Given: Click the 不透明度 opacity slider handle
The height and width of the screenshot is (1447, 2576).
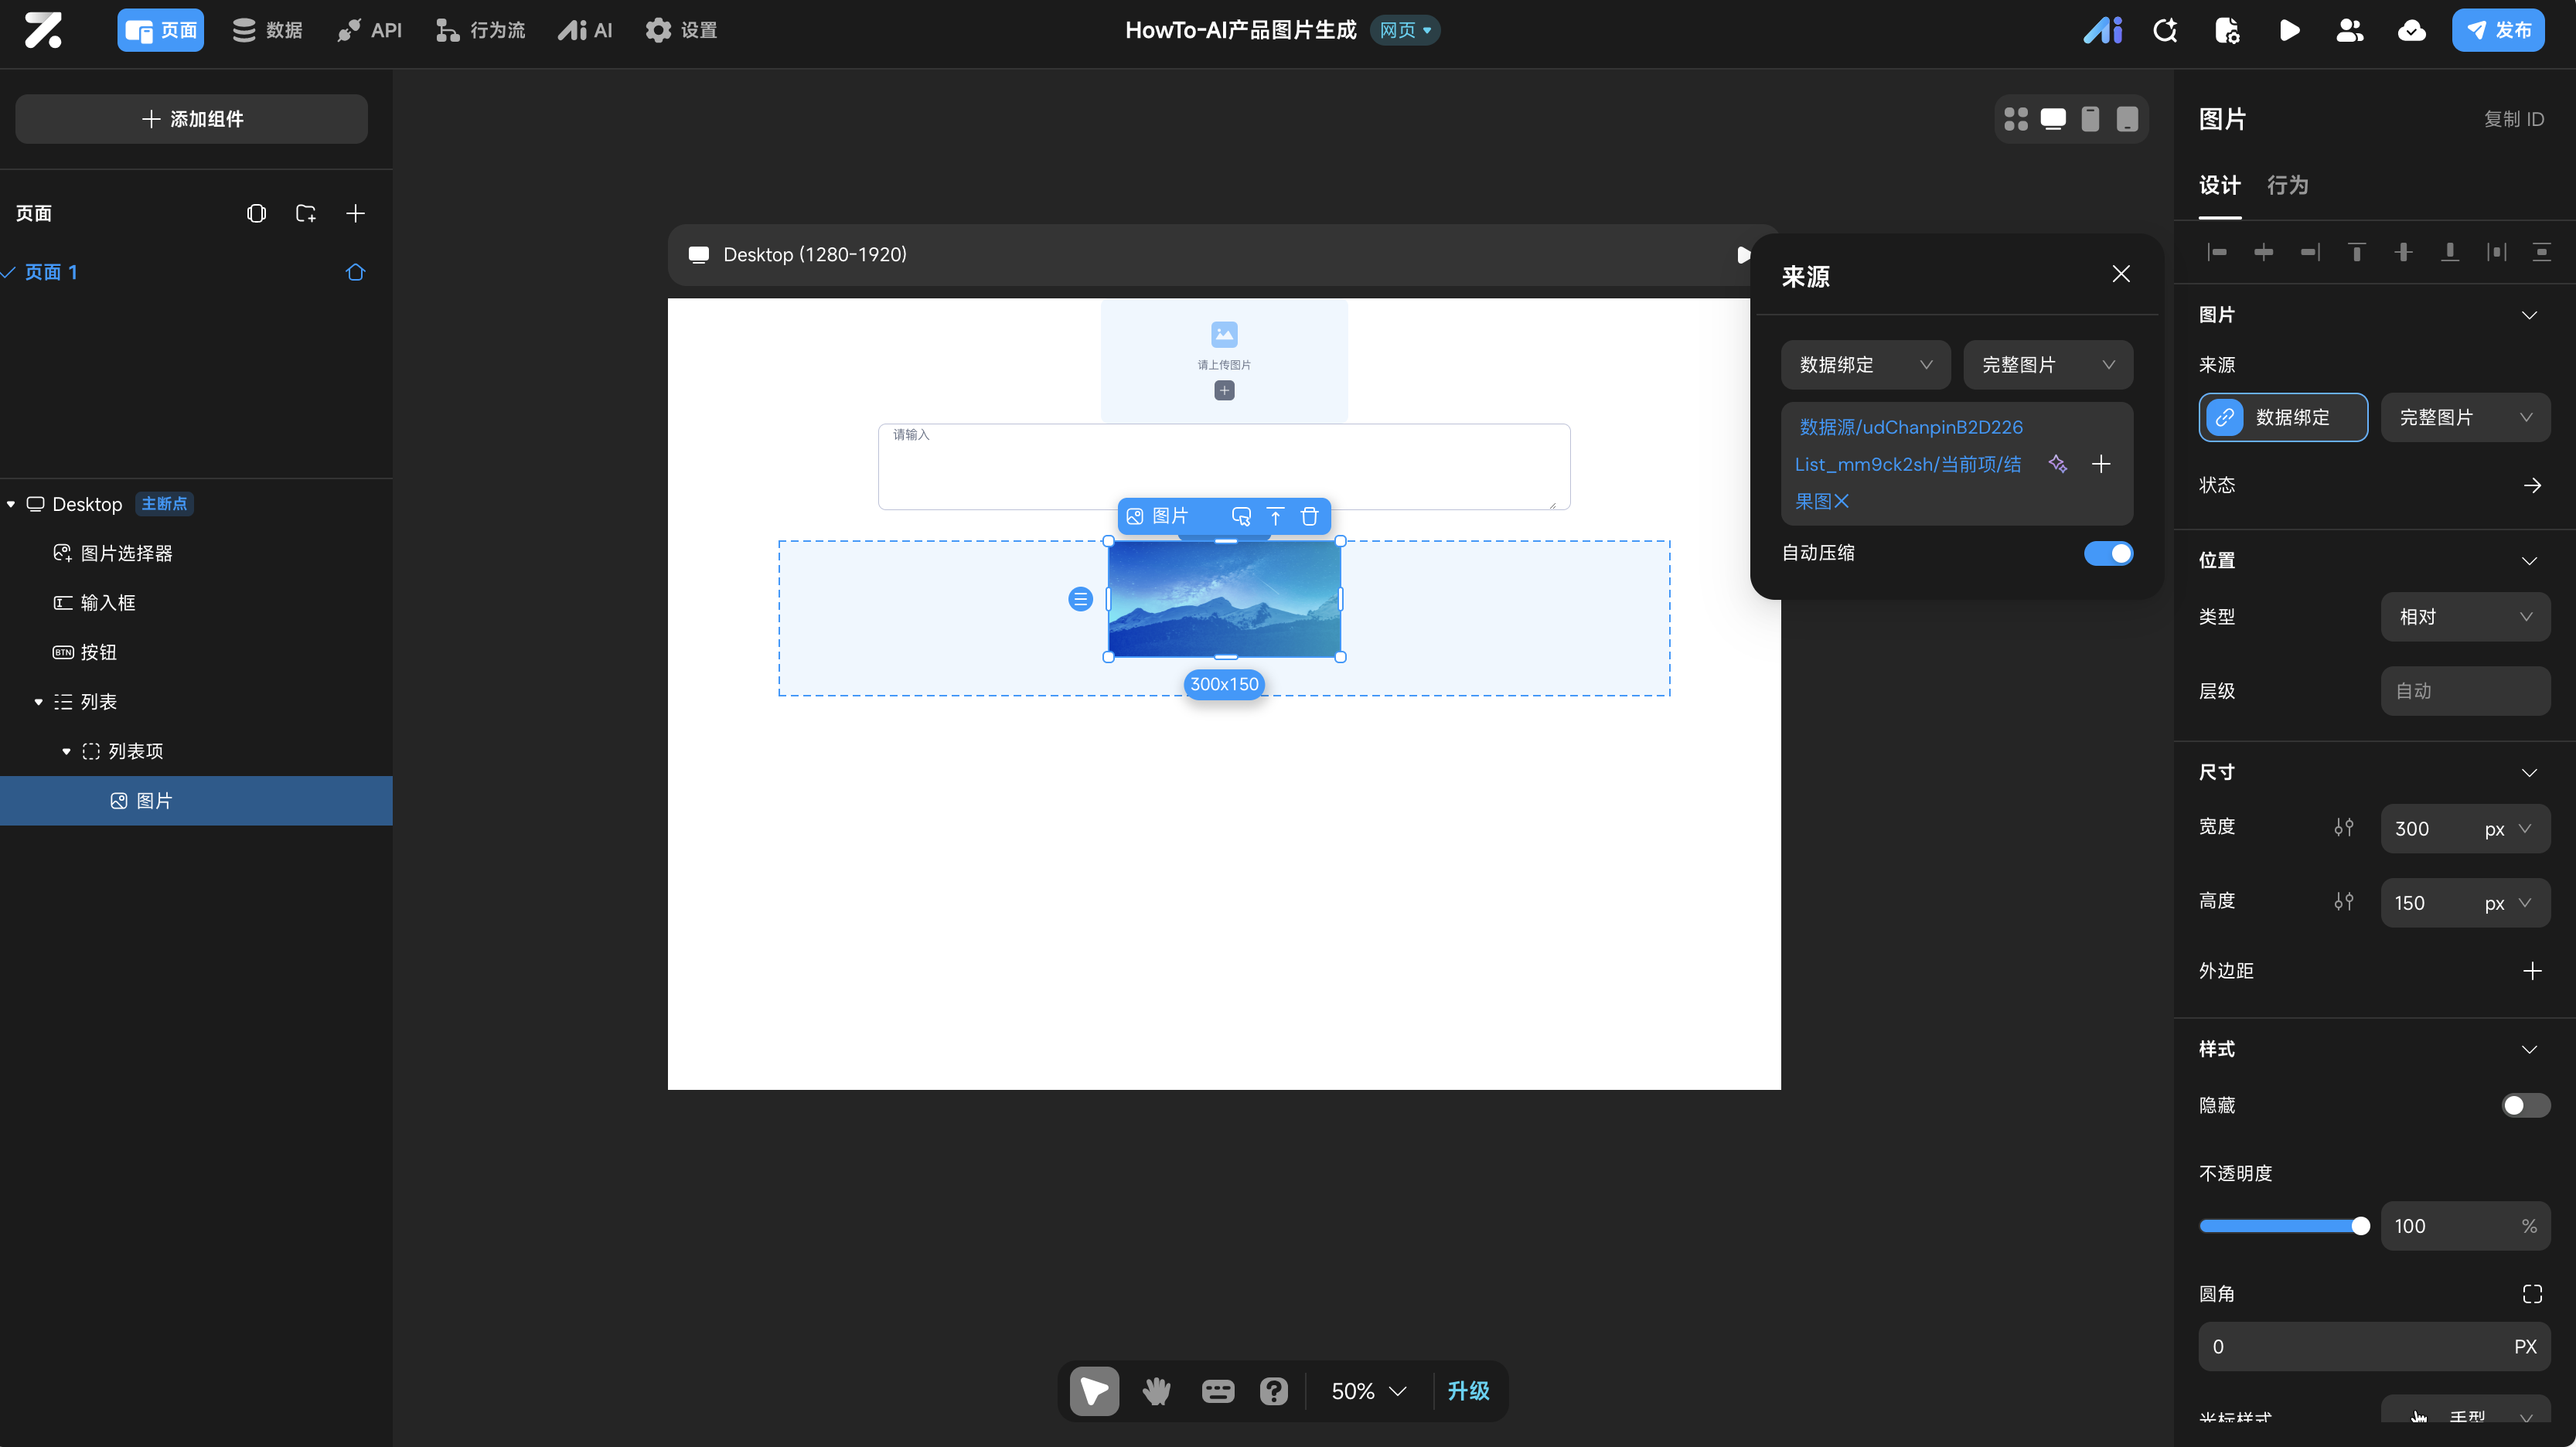Looking at the screenshot, I should [2360, 1226].
